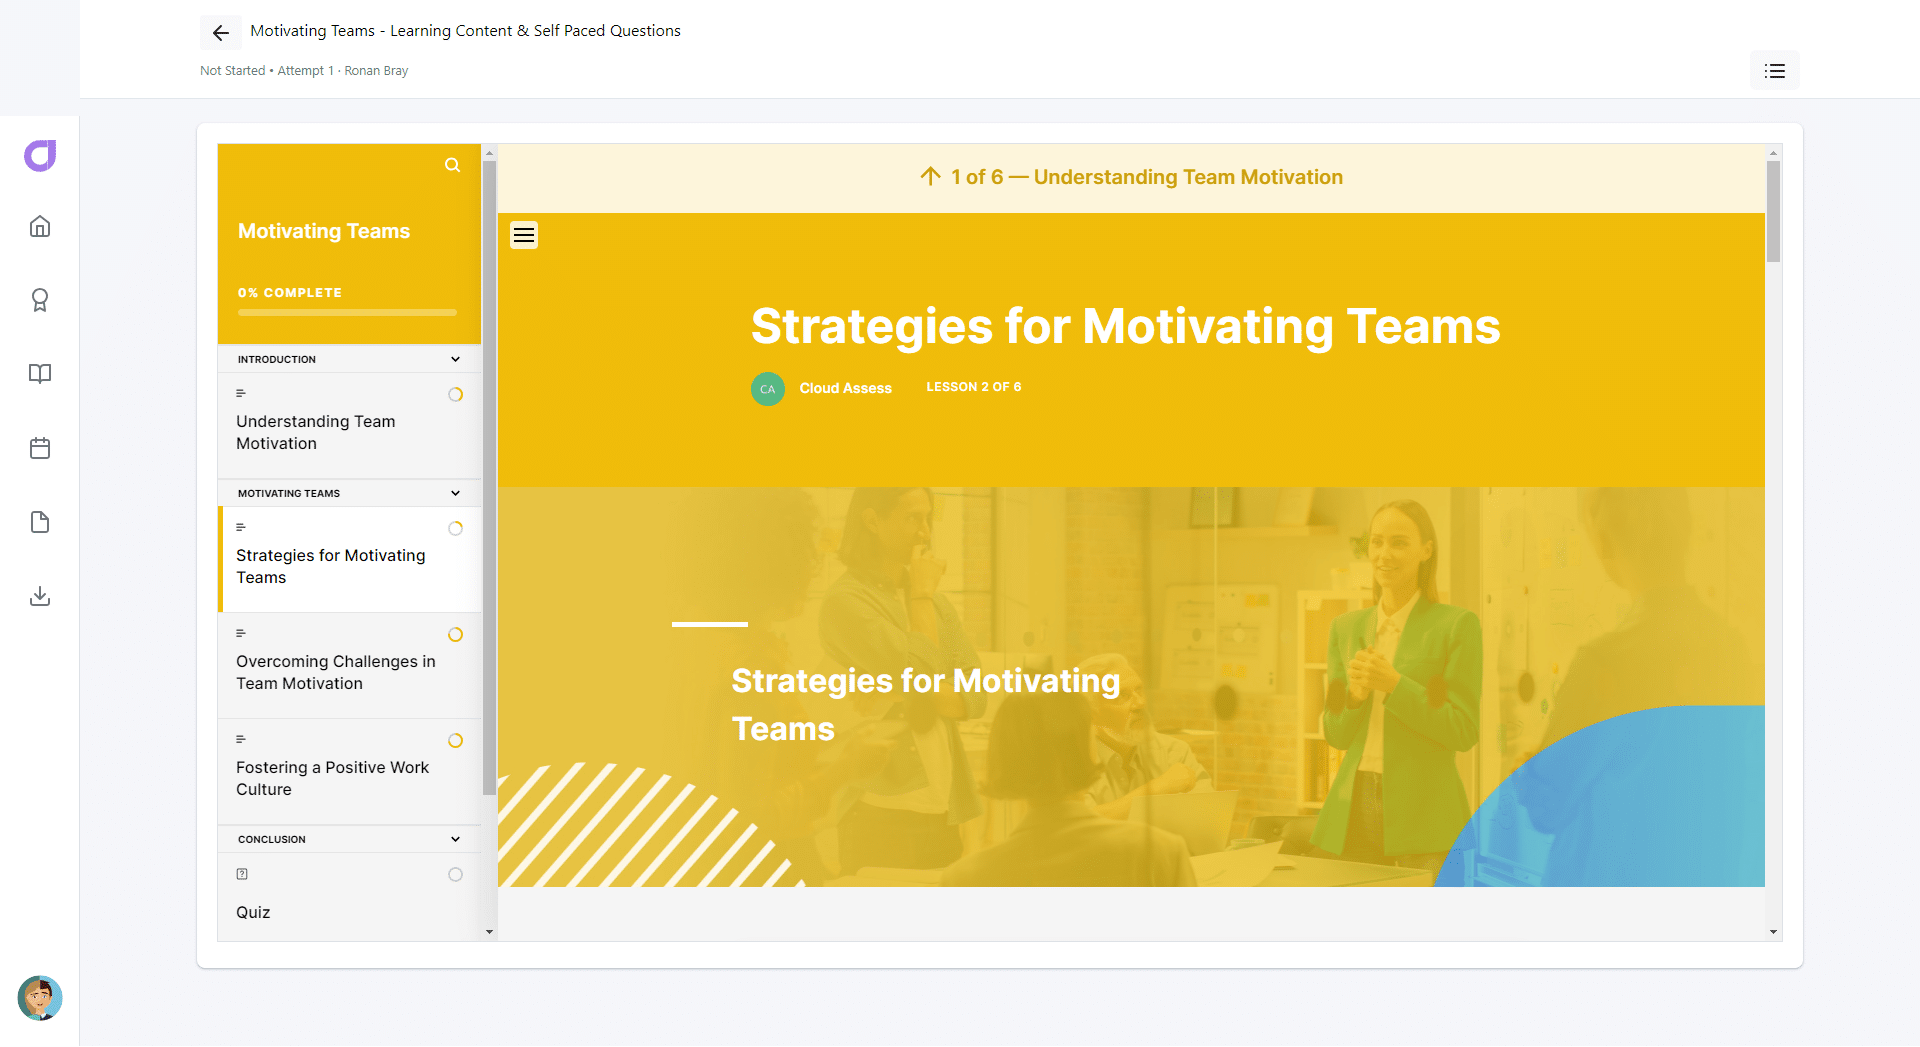Click lesson icon above Strategies for Motivating Teams

click(x=241, y=528)
